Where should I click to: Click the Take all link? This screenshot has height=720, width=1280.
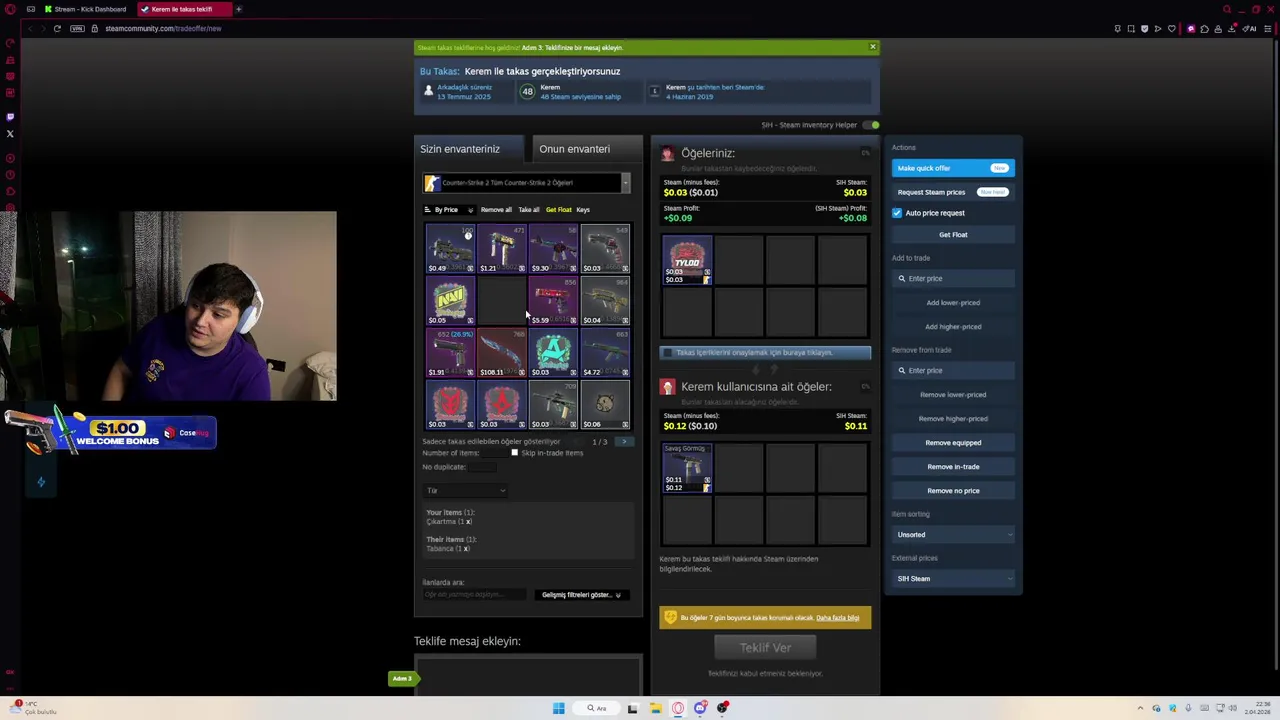pos(529,210)
